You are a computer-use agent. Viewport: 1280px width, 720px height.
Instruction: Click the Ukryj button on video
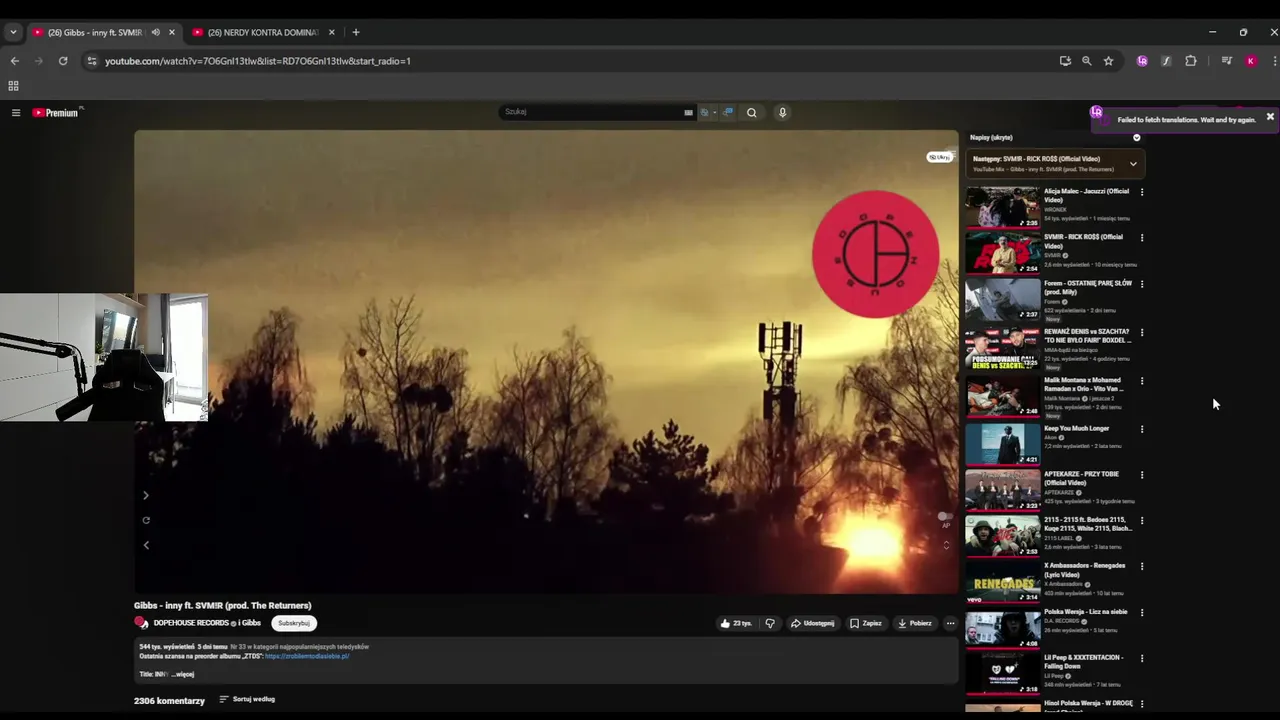tap(939, 157)
